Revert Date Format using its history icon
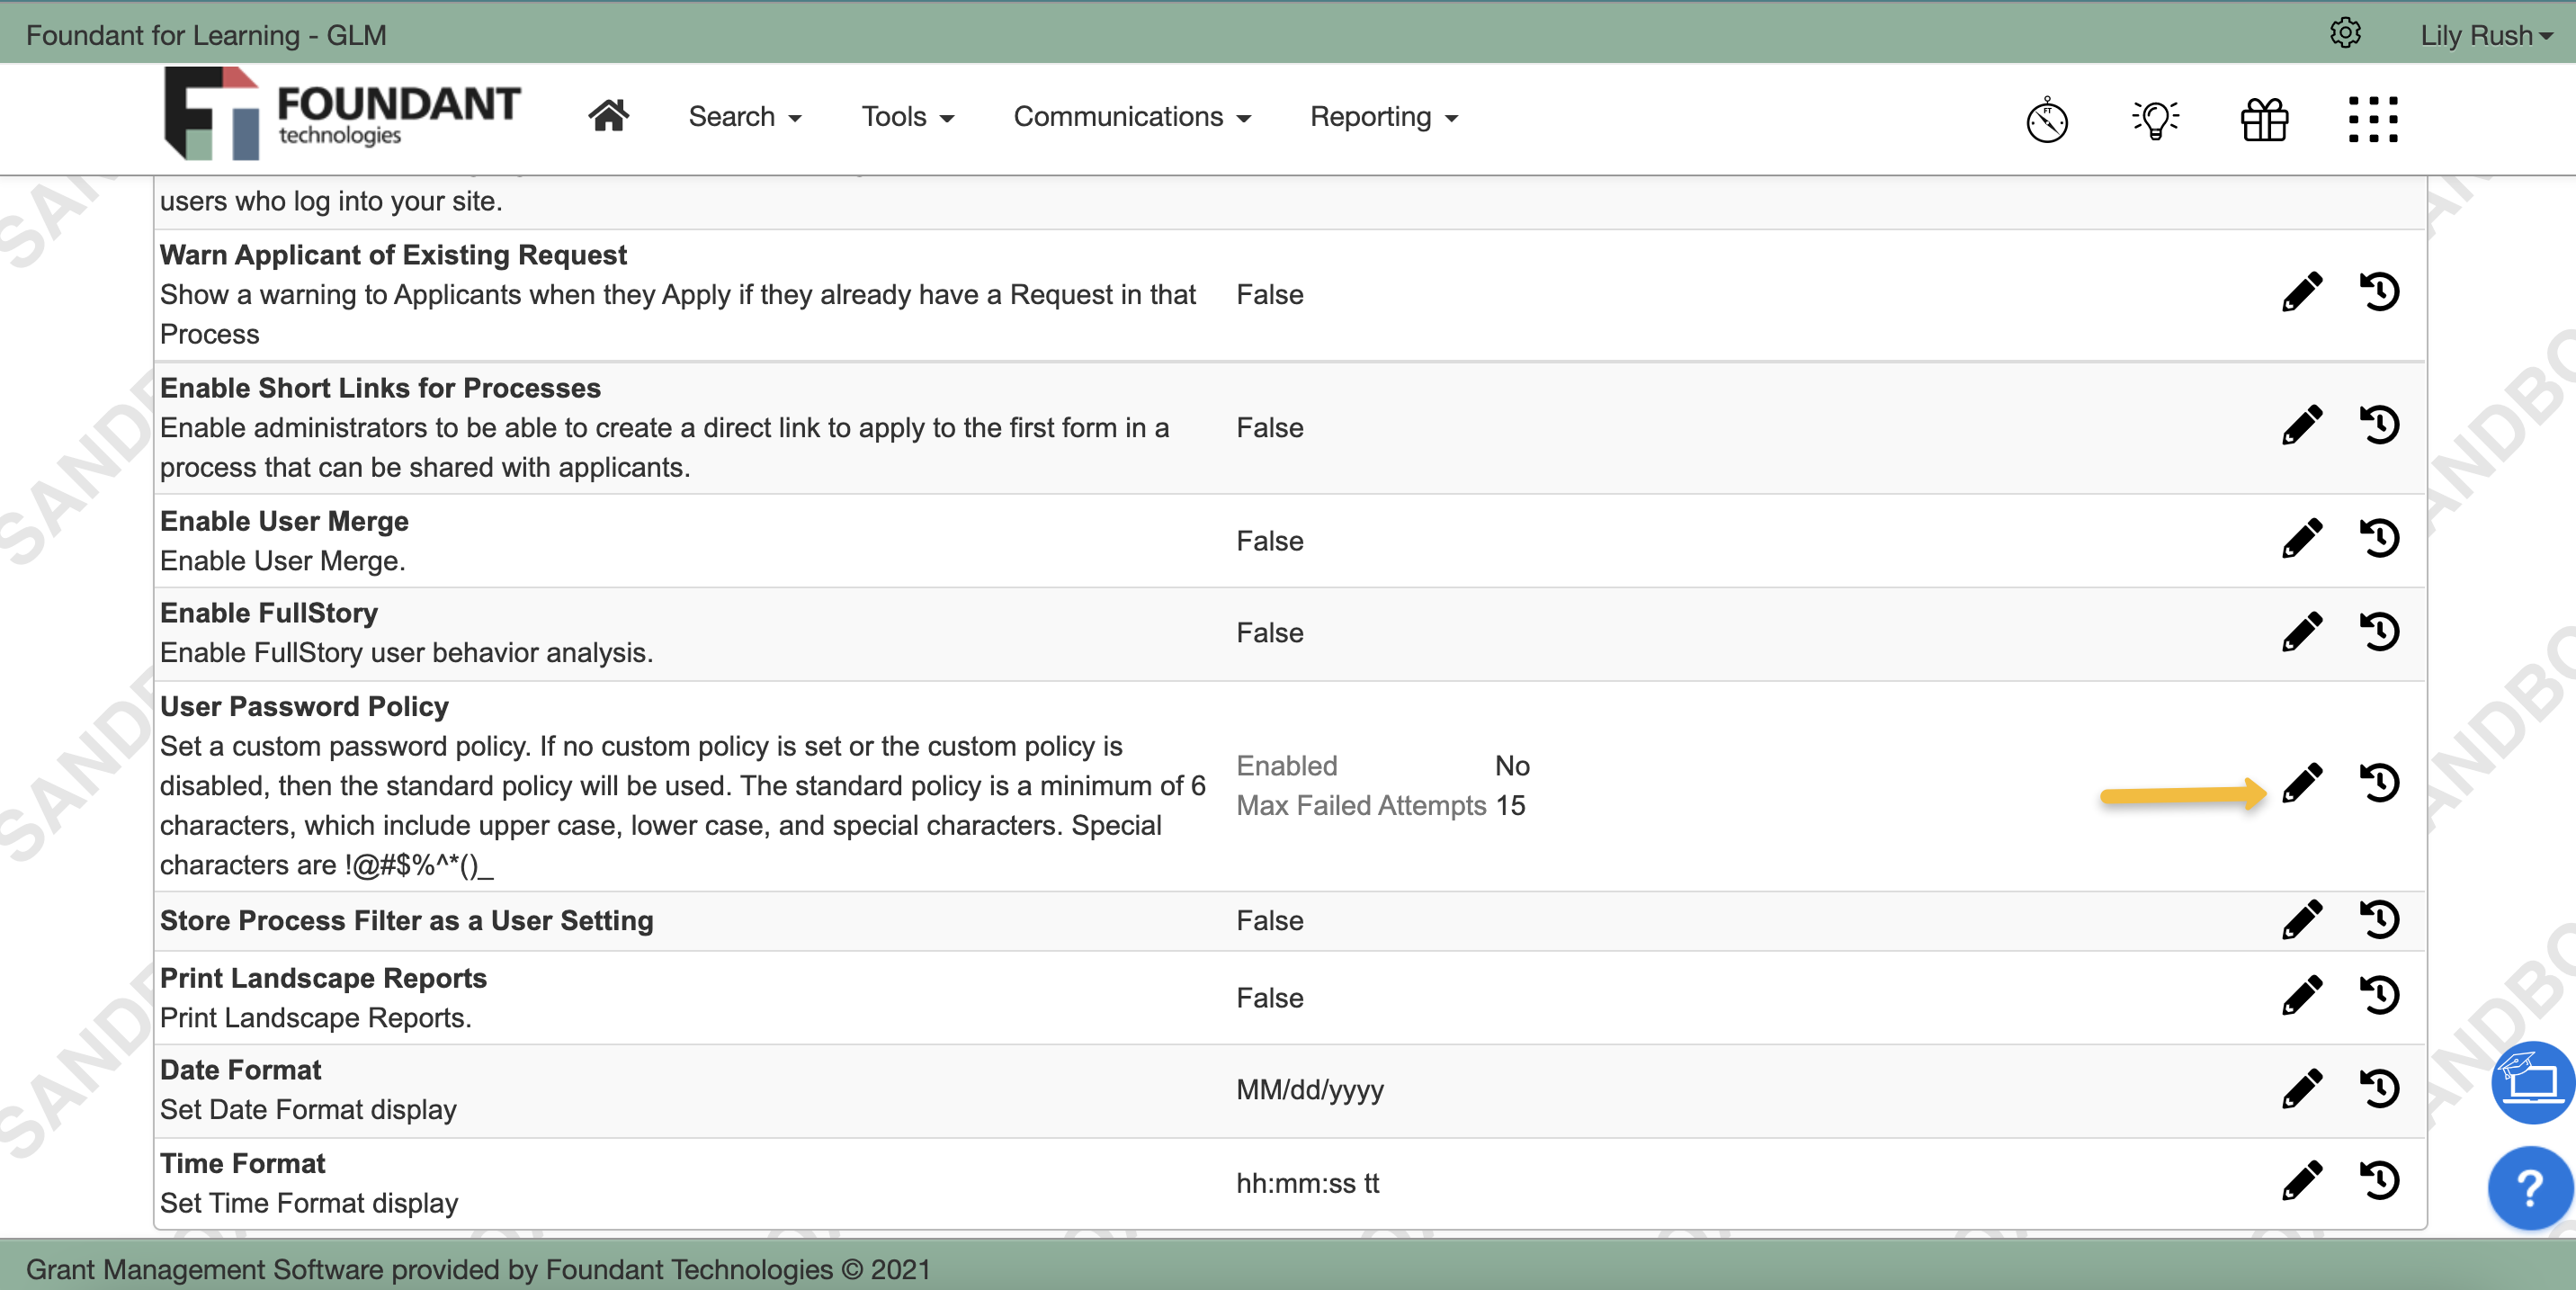 point(2381,1089)
